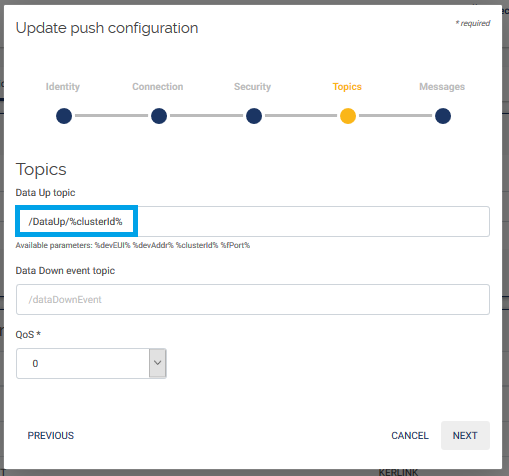Go to the Connection step label
Screen dimensions: 509x476
tap(158, 87)
